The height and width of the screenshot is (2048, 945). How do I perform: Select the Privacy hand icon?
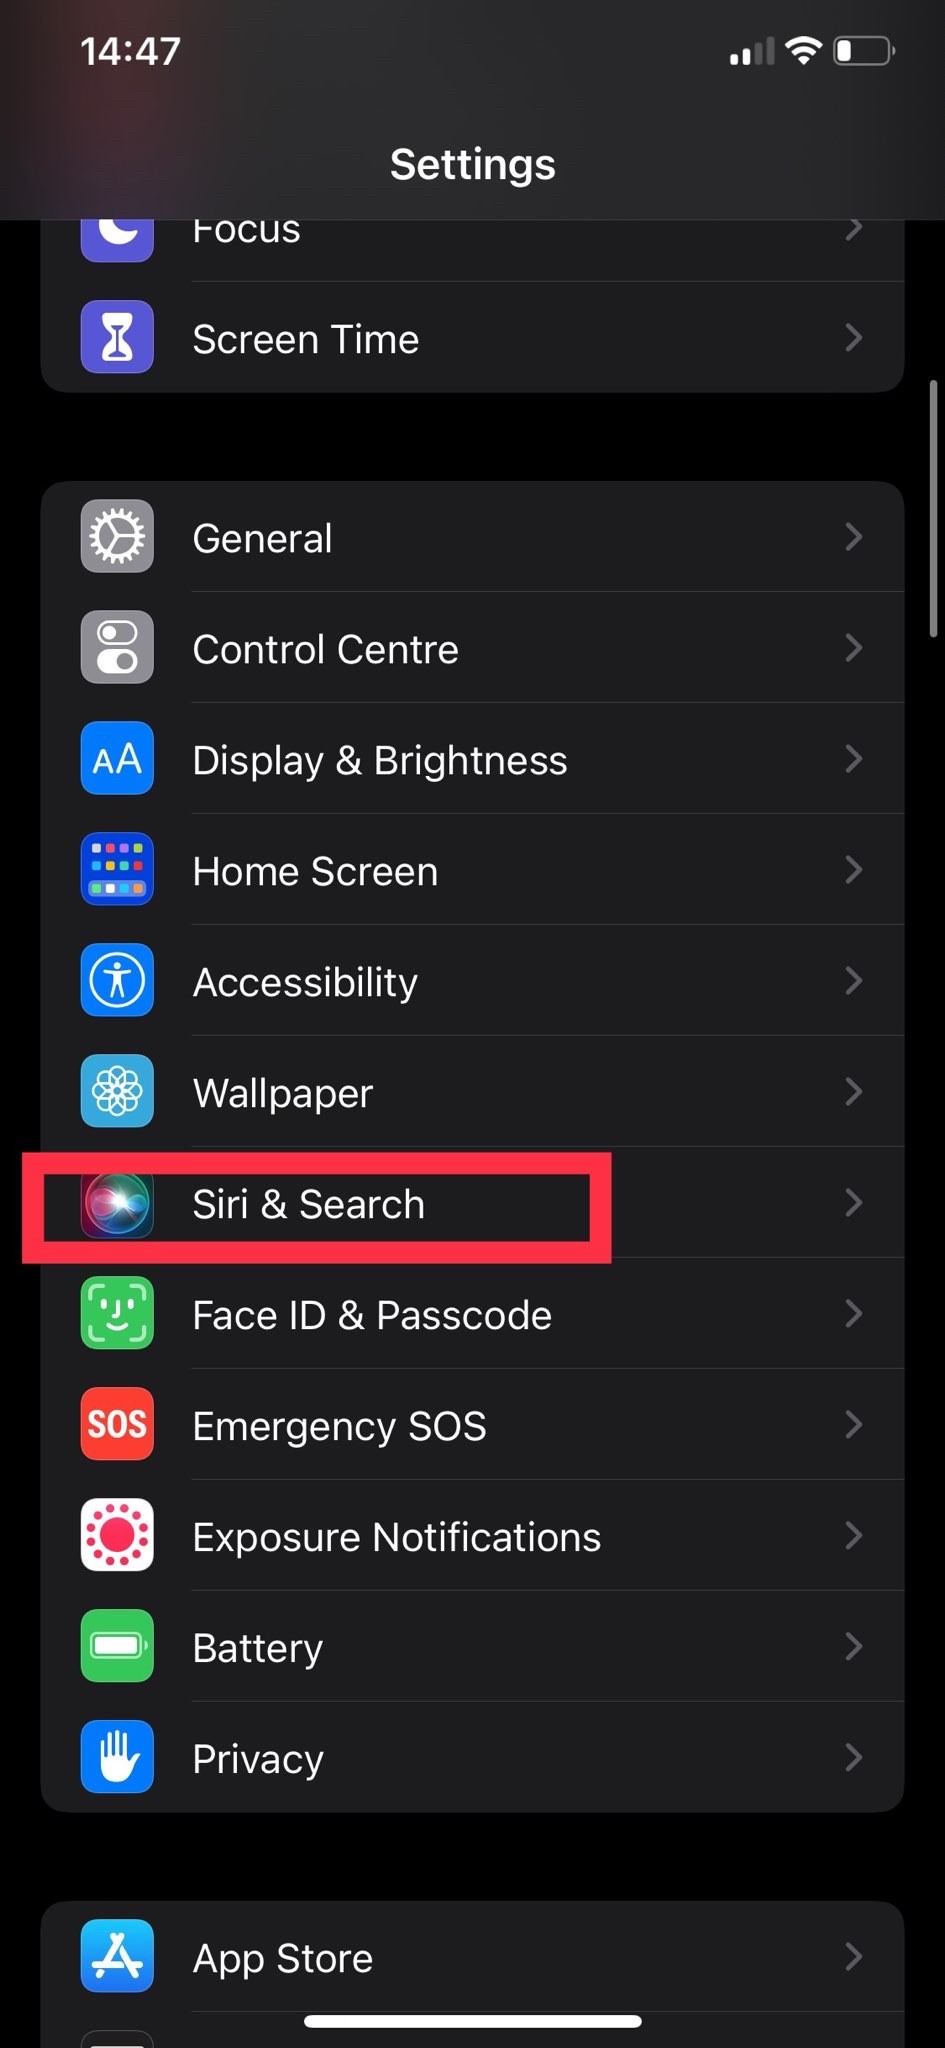117,1757
